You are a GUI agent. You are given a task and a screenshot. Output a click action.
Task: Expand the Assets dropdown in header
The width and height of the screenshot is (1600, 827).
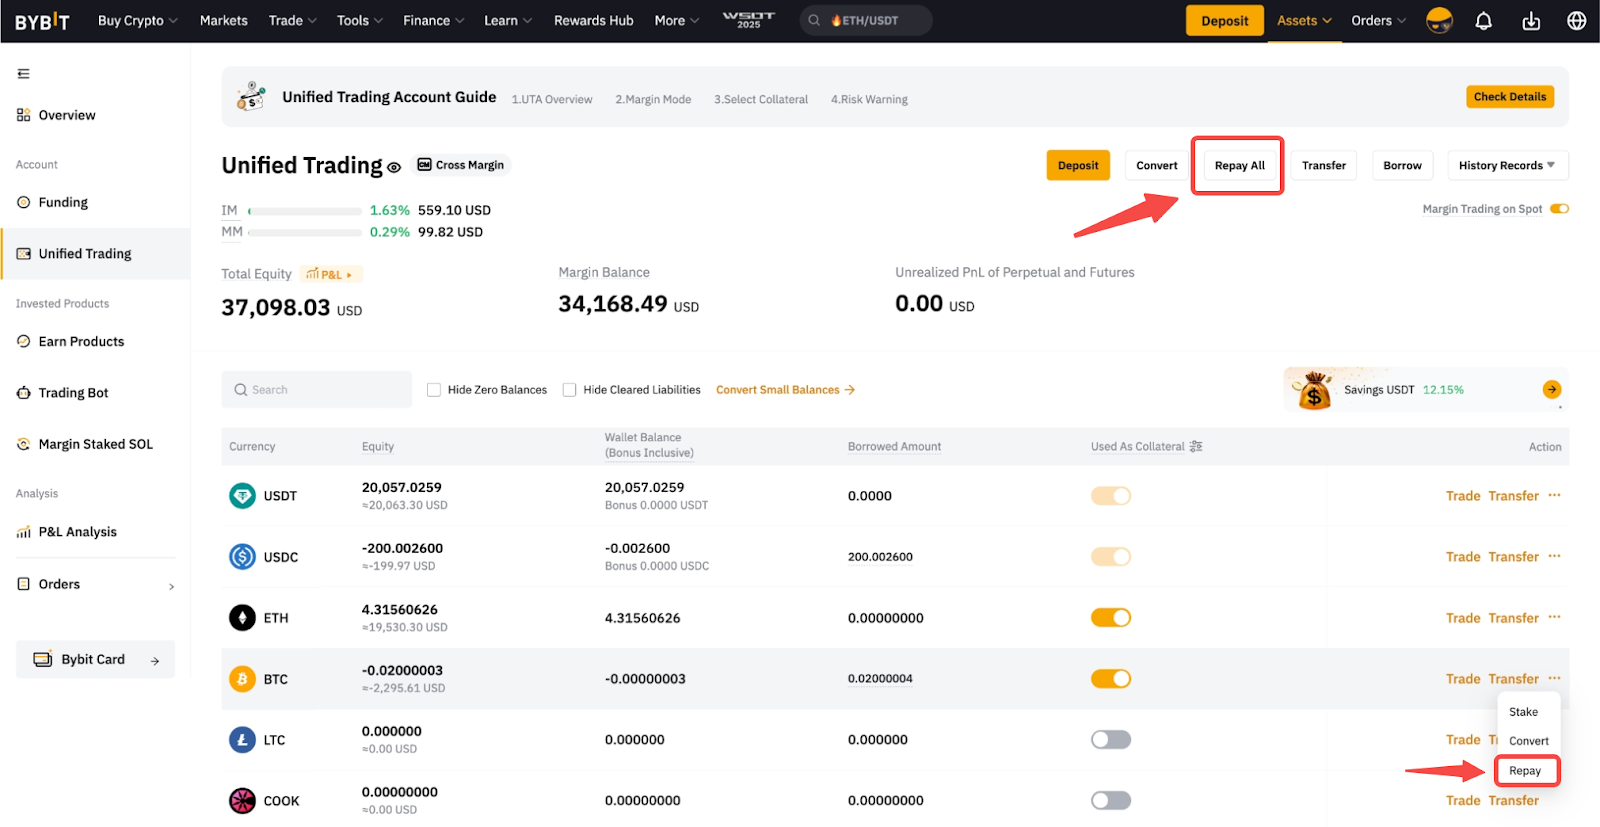[1304, 21]
